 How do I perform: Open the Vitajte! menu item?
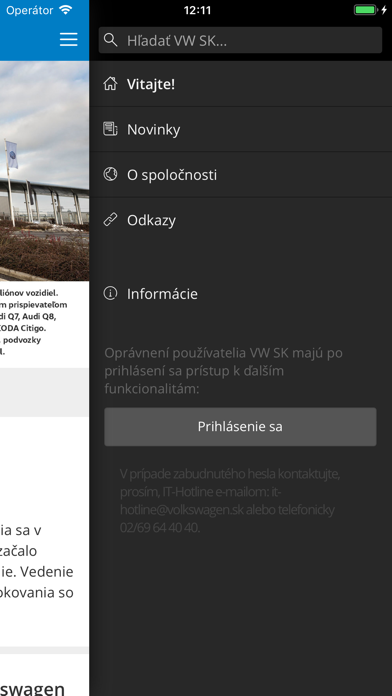(240, 84)
